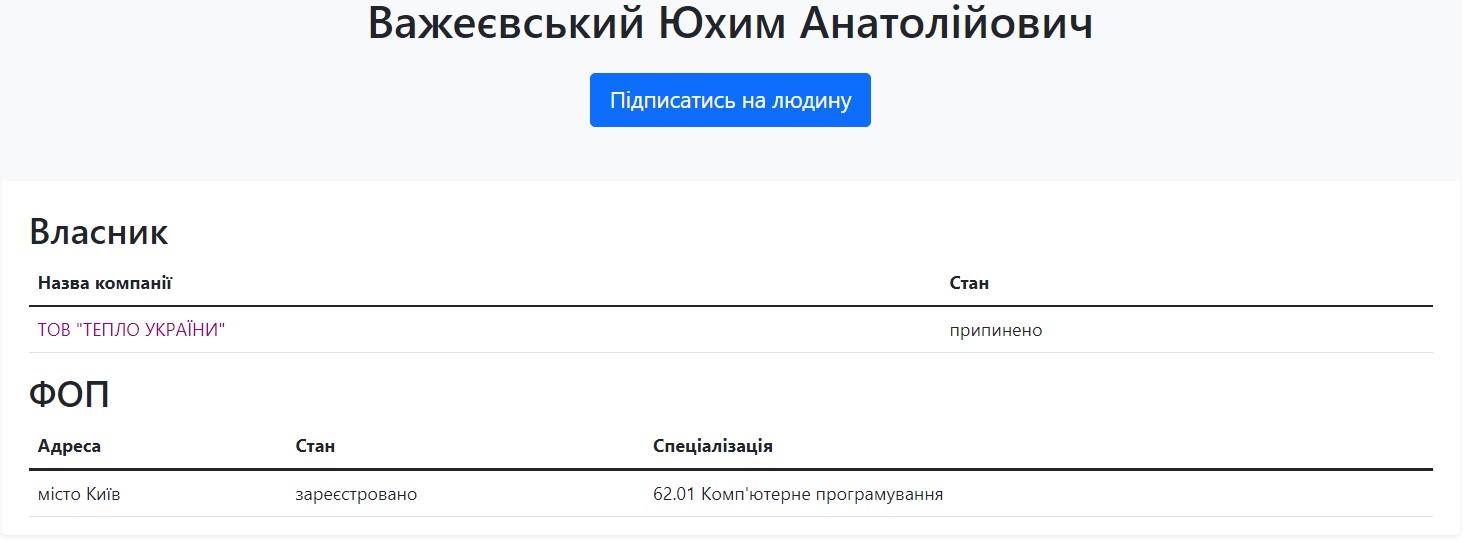Click the 'Підписатись на людину' button
The width and height of the screenshot is (1470, 543).
[x=730, y=100]
